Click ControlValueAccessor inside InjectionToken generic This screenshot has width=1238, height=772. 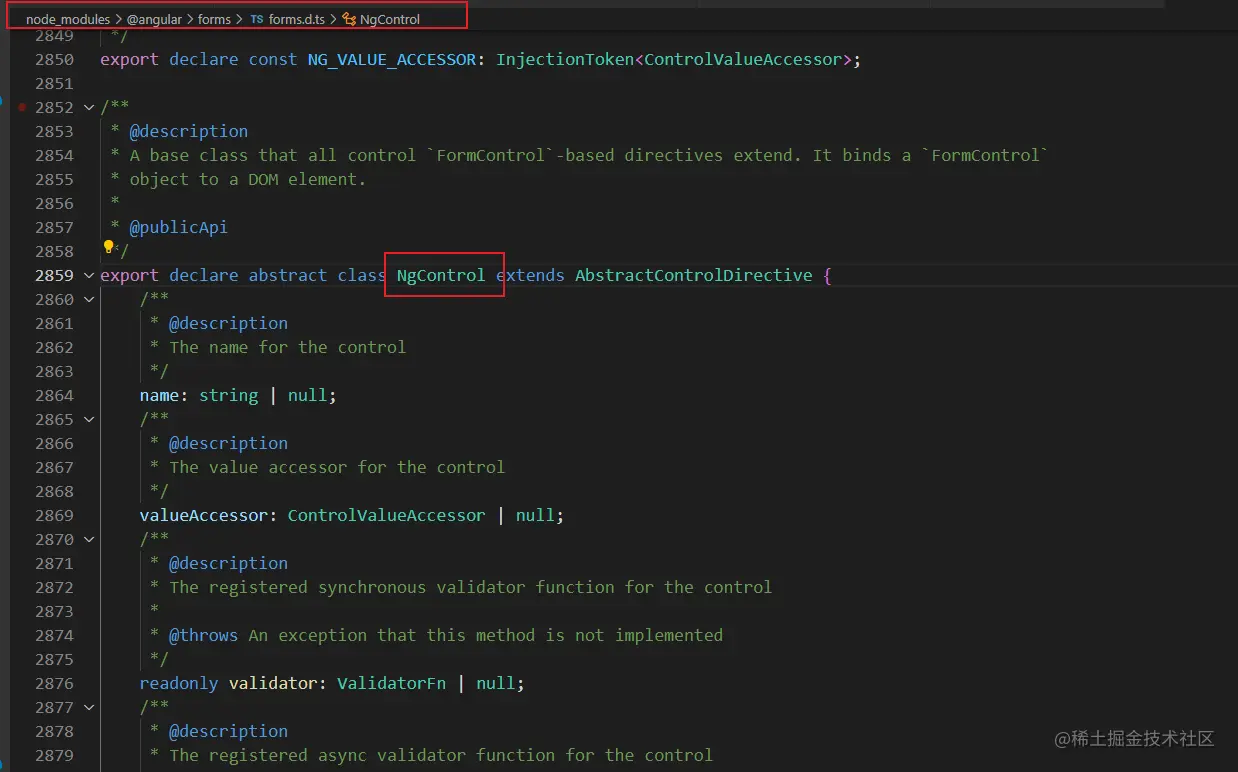pos(743,59)
